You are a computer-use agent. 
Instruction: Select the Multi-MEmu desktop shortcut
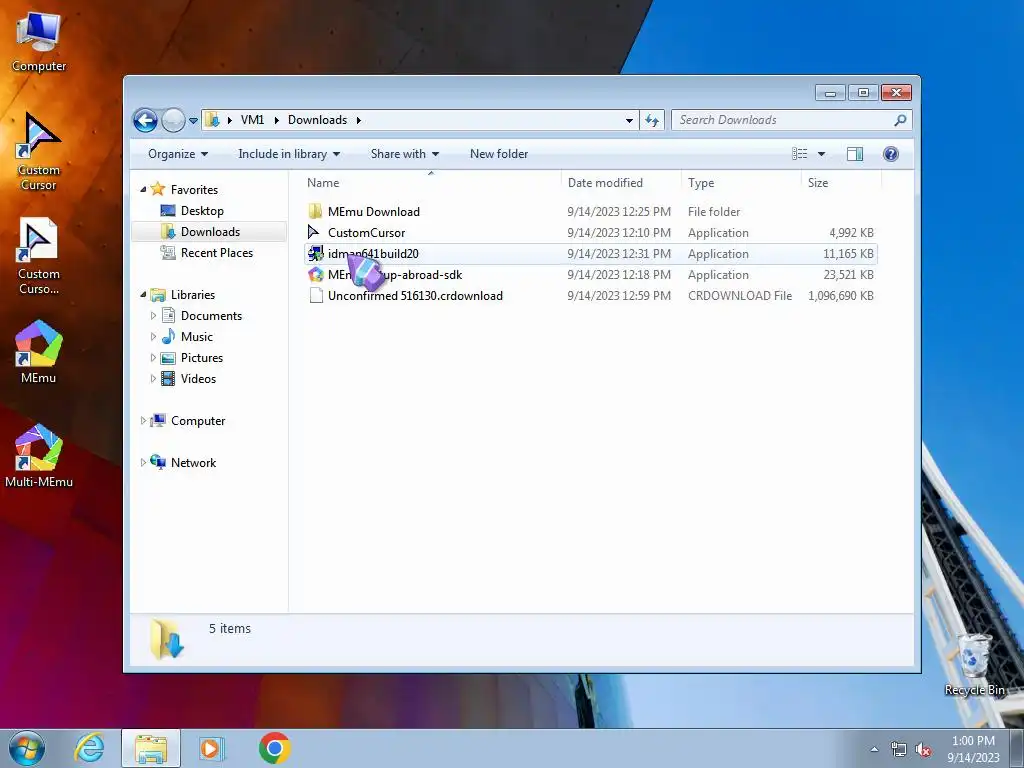(x=38, y=455)
